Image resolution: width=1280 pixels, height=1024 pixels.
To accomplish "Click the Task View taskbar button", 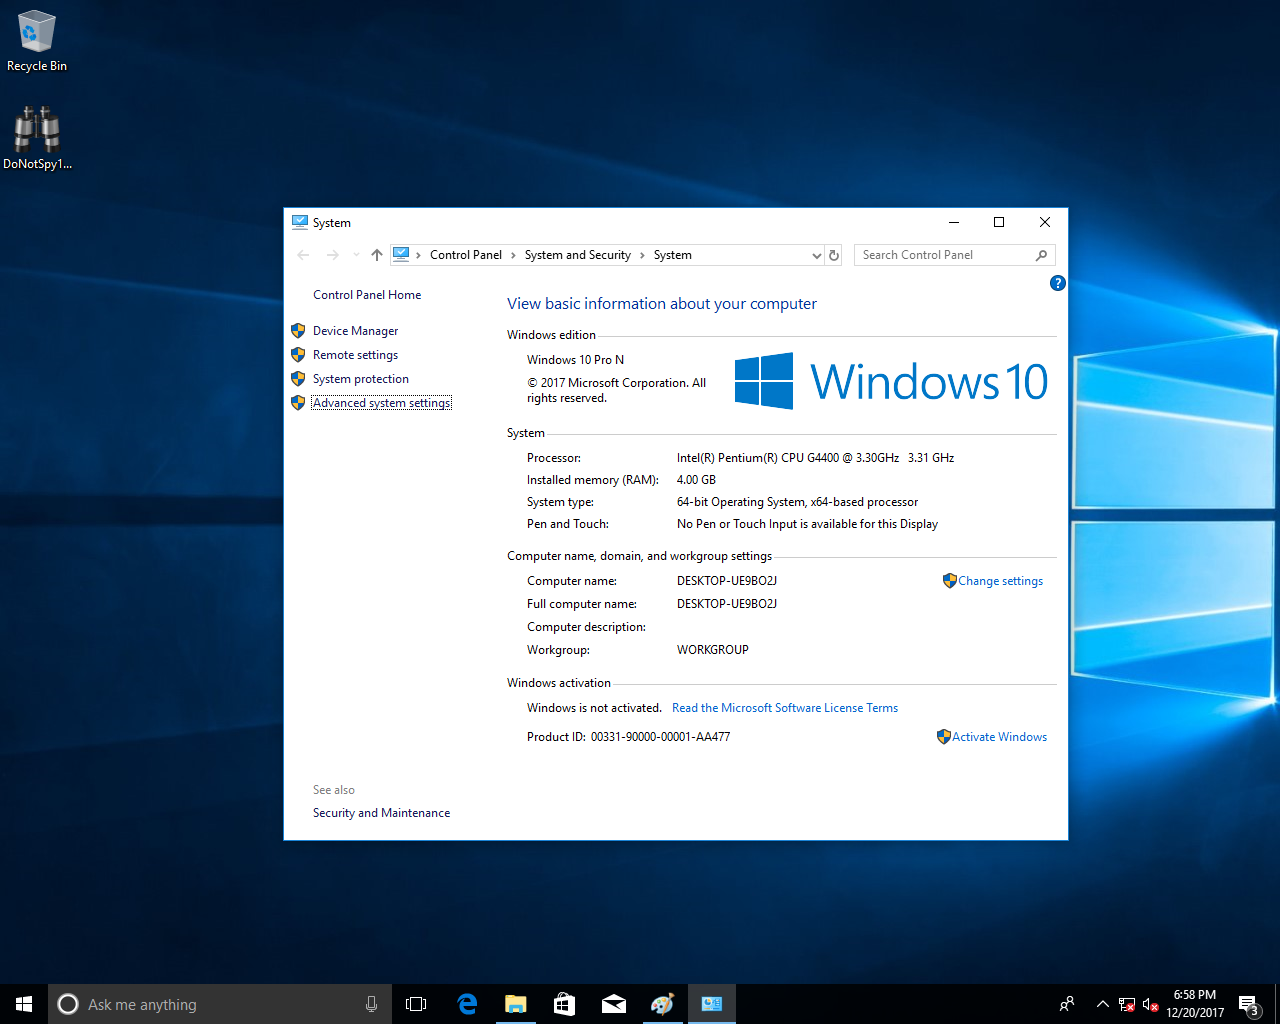I will point(416,1004).
